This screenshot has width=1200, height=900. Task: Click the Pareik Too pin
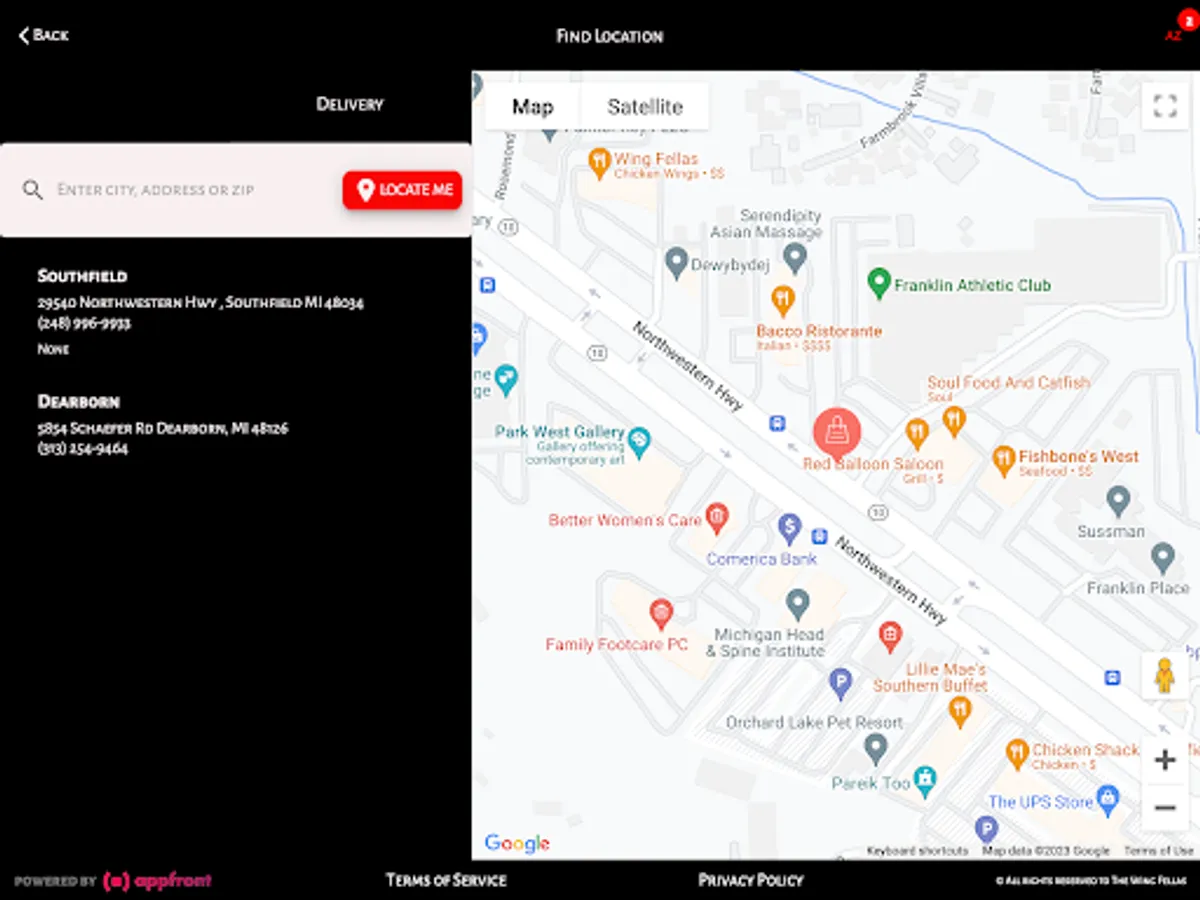[925, 779]
